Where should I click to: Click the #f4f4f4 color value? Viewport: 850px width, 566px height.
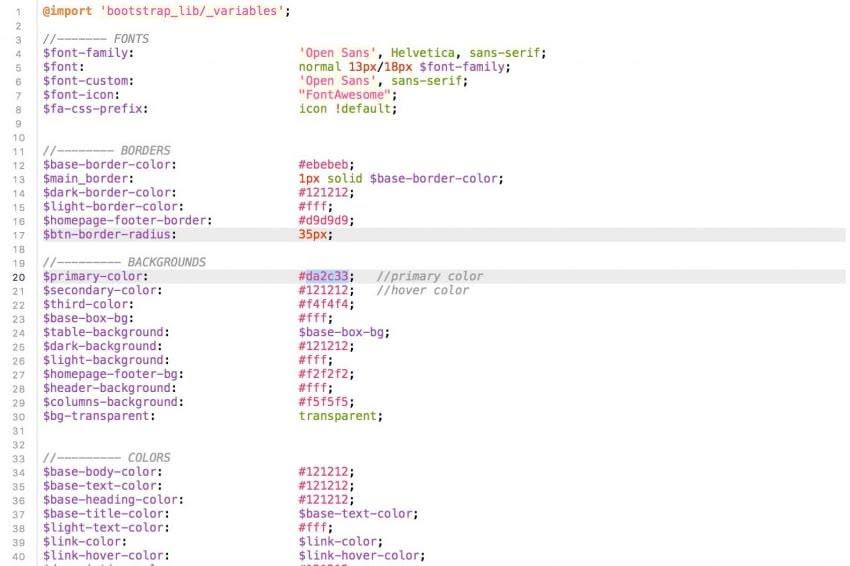[326, 305]
